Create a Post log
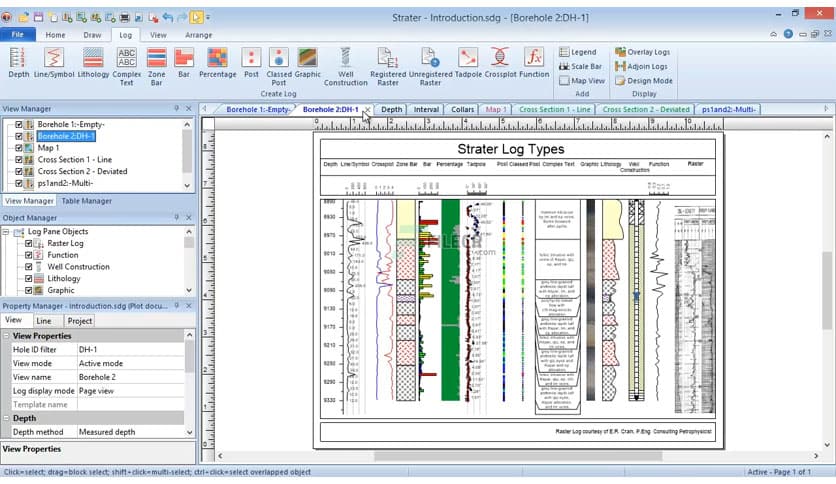The width and height of the screenshot is (836, 484). (251, 63)
